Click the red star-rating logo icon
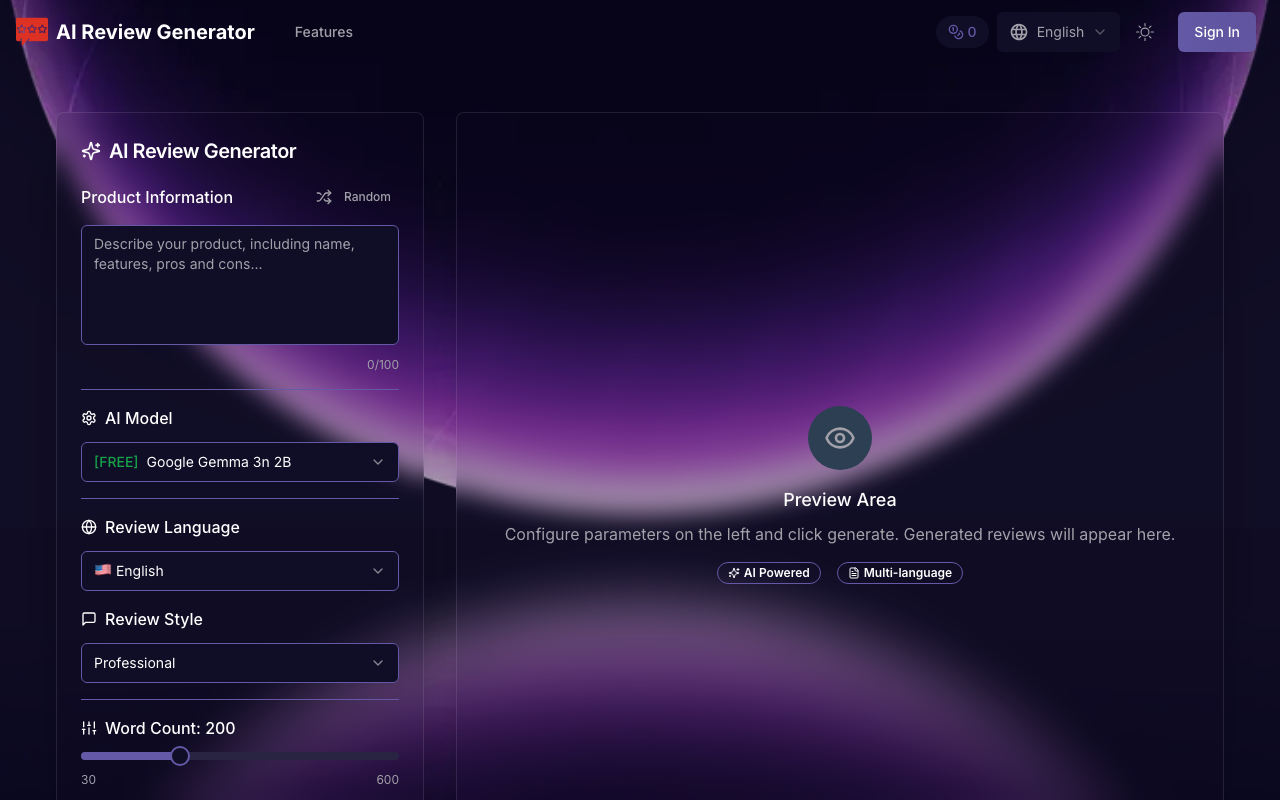1280x800 pixels. [x=32, y=31]
